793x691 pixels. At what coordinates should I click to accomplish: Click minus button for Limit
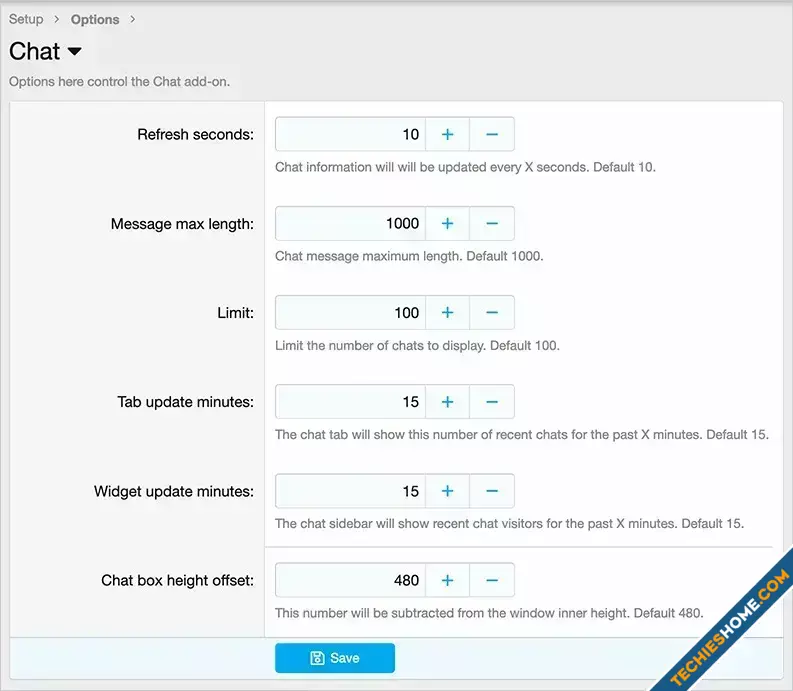492,313
